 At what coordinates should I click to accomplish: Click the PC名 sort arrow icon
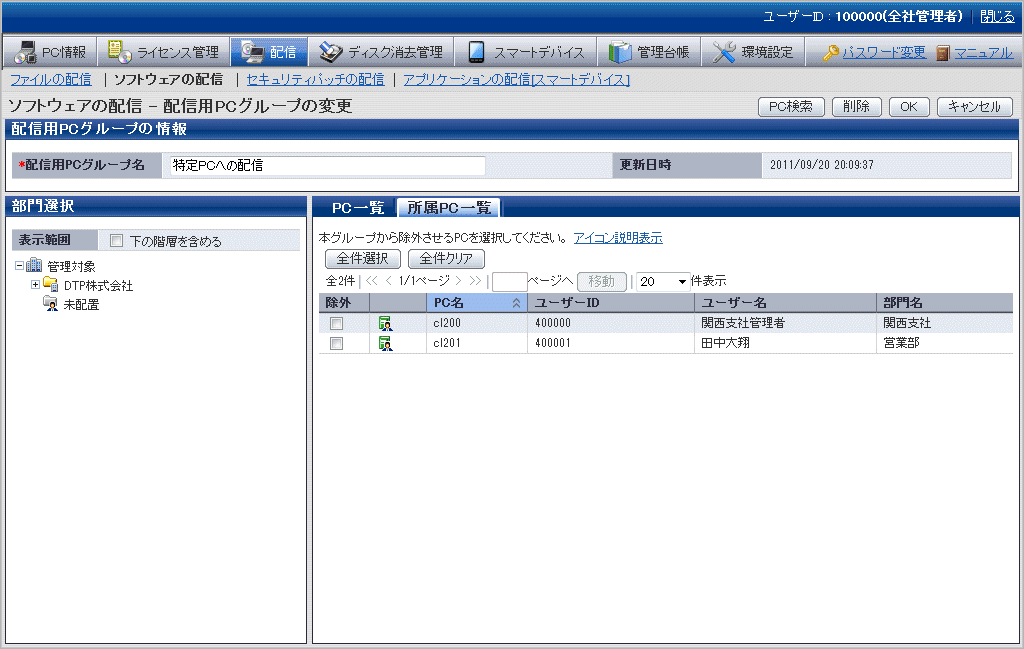[516, 303]
